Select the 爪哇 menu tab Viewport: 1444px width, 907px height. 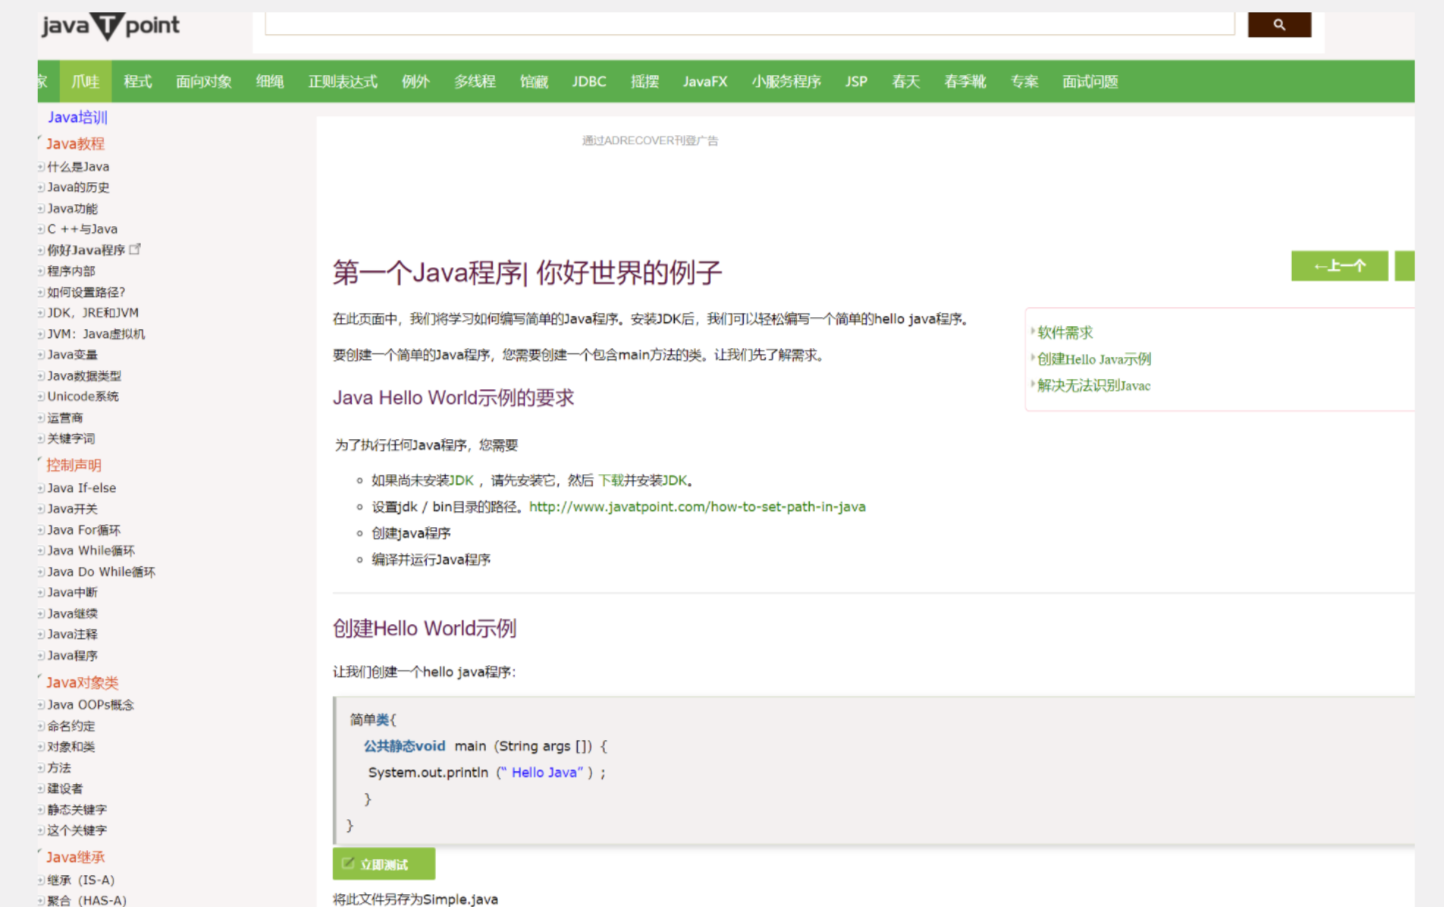click(85, 82)
